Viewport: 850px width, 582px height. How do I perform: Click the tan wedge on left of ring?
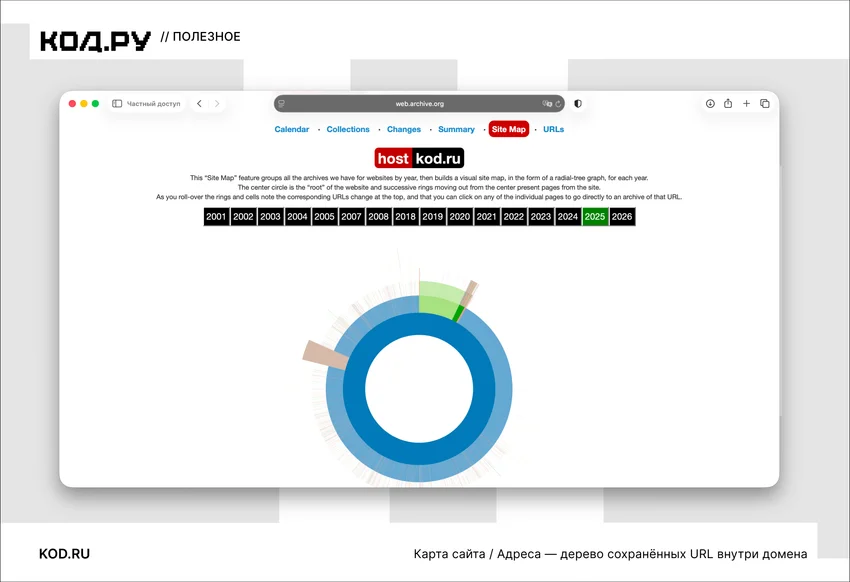coord(326,355)
